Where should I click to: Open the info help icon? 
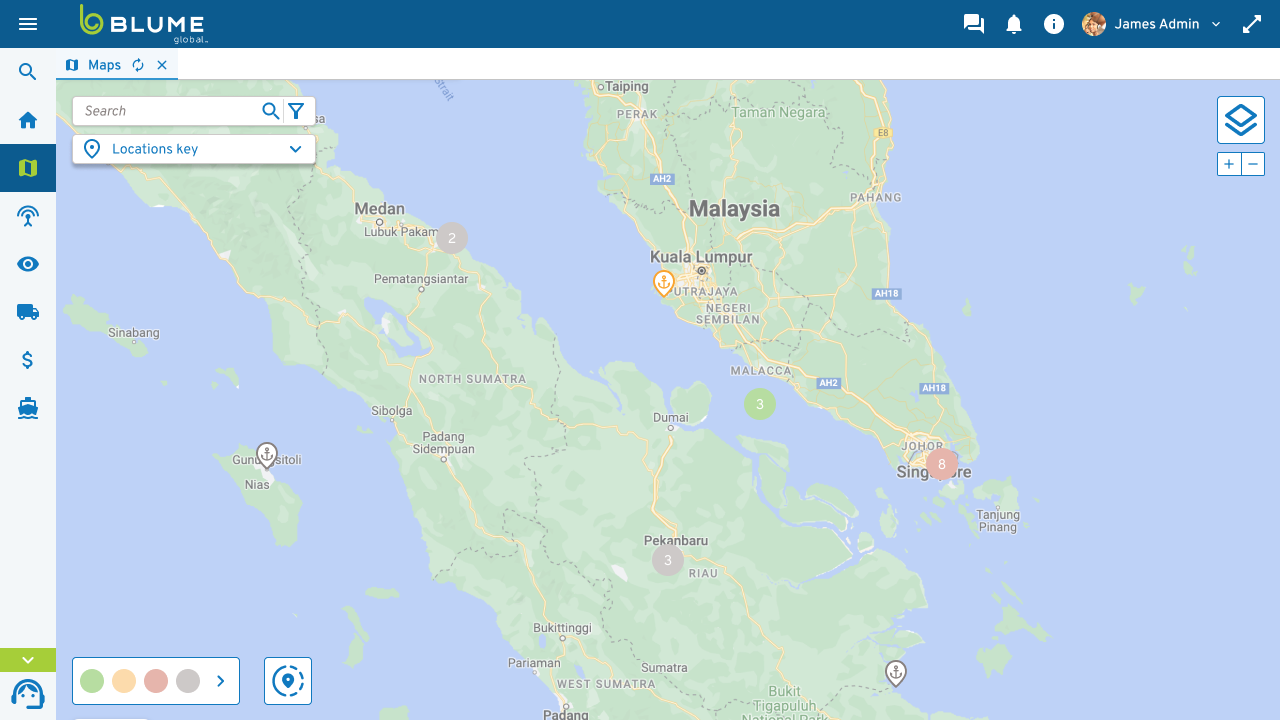[x=1054, y=24]
